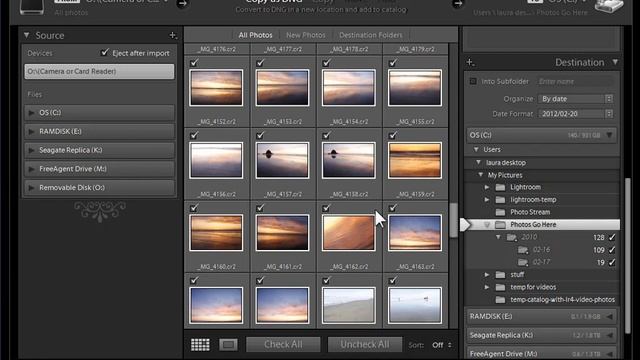Select the O:\(Camera or Card Reader) device

99,71
